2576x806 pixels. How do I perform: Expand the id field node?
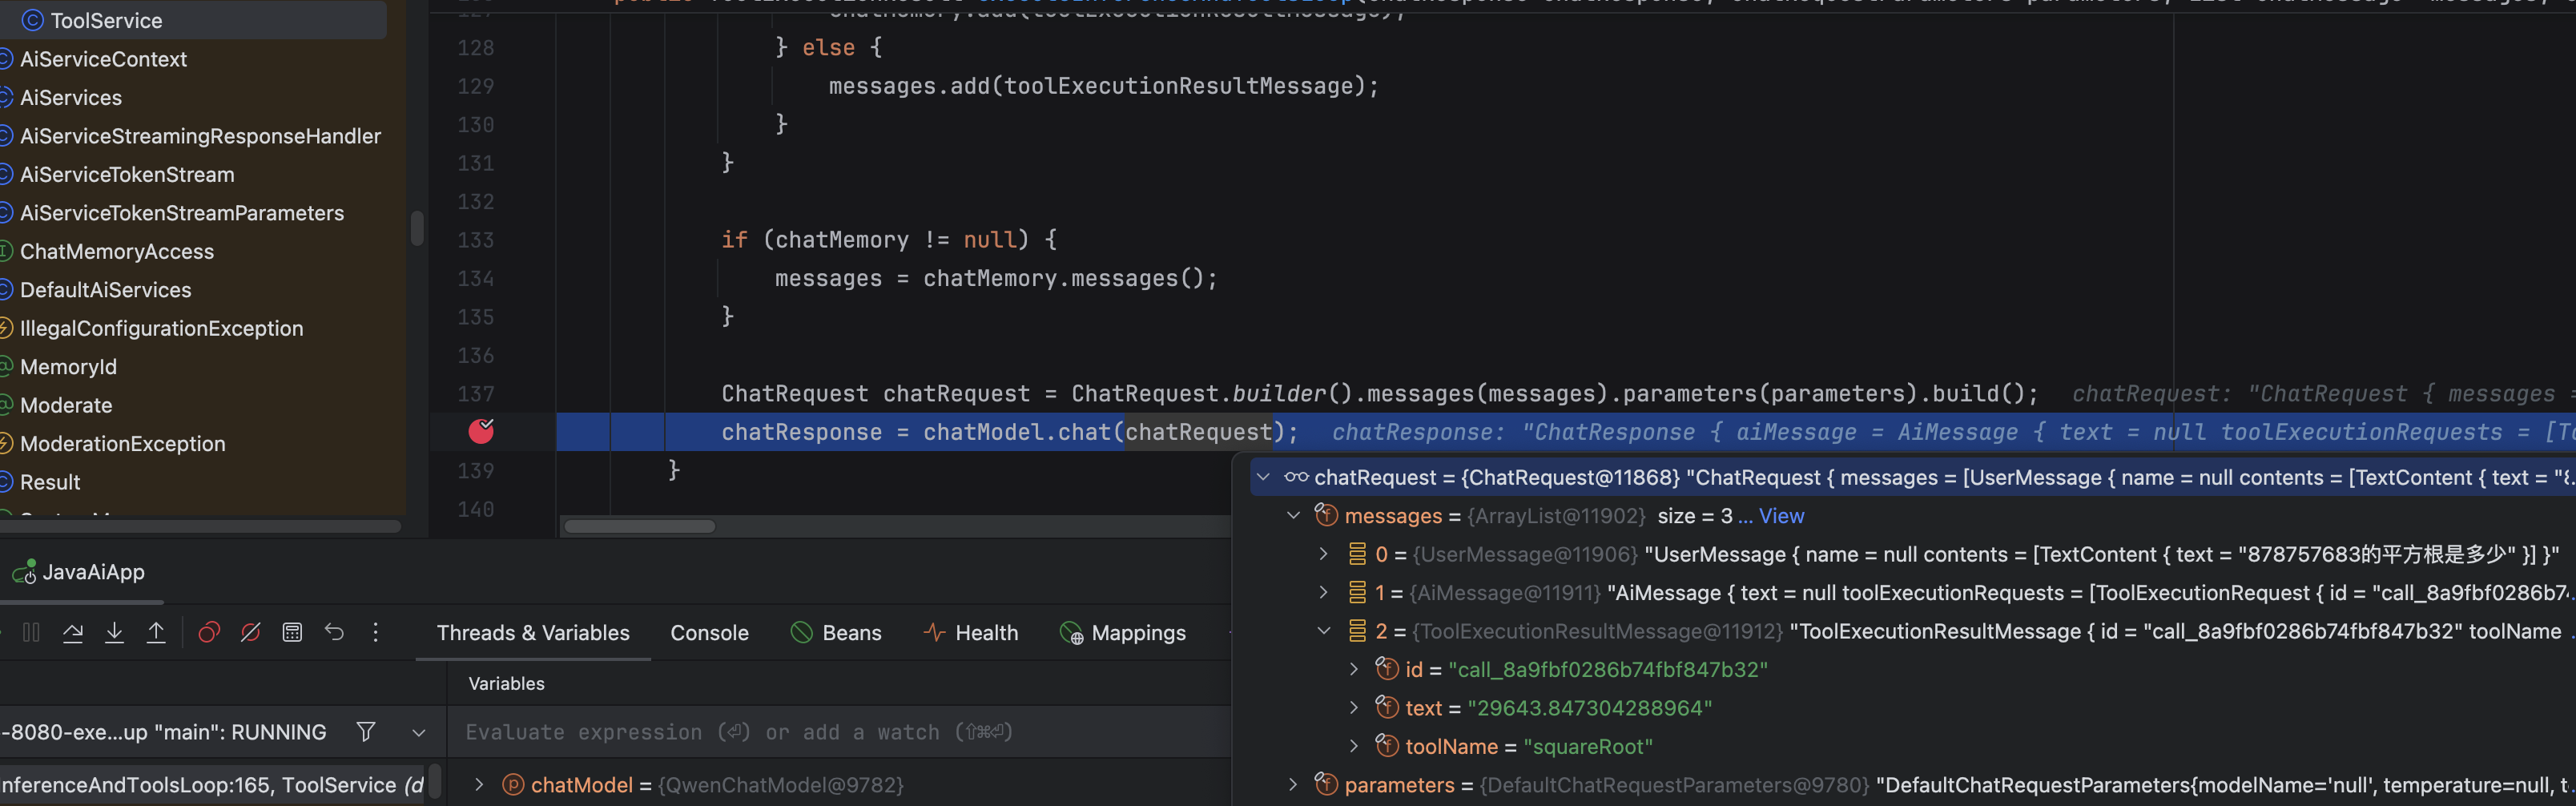click(x=1354, y=669)
